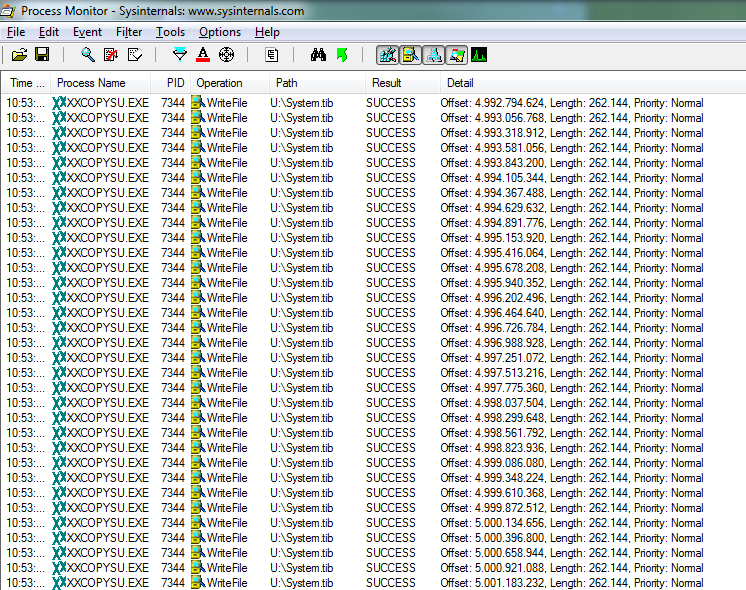
Task: Select row with Offset 4.998.037.504
Action: pyautogui.click(x=373, y=403)
